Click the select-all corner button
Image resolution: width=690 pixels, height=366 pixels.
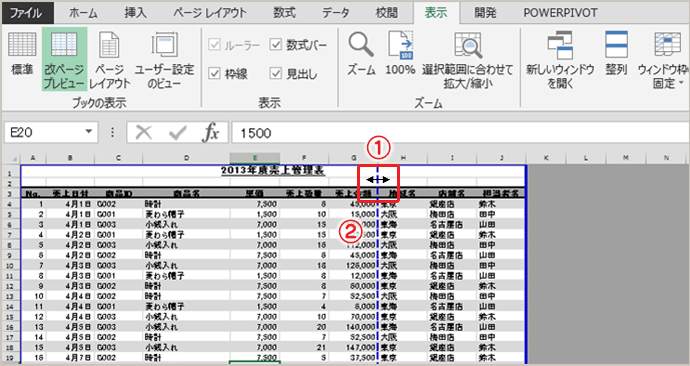click(12, 158)
